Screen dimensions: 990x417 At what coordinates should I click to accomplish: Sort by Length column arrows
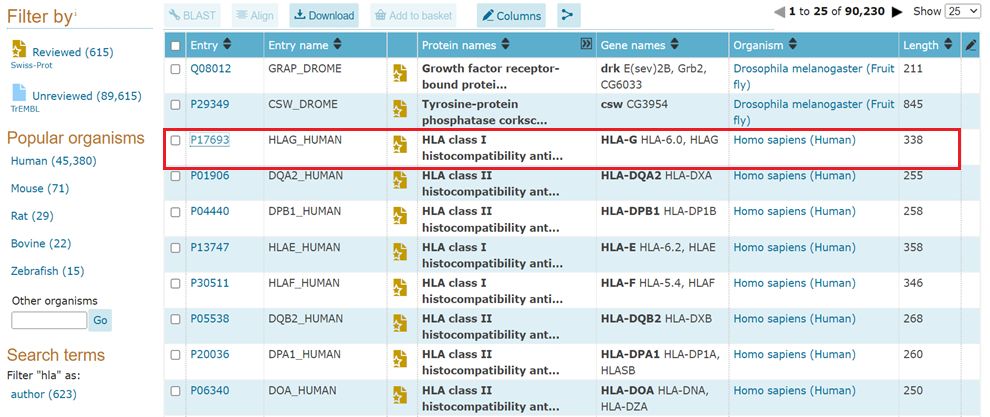(x=948, y=45)
